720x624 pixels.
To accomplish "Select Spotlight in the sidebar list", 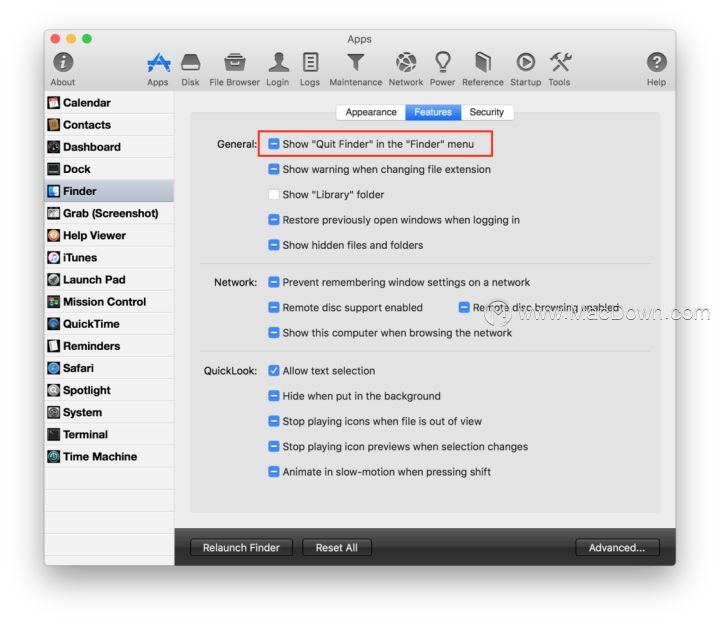I will pyautogui.click(x=109, y=390).
